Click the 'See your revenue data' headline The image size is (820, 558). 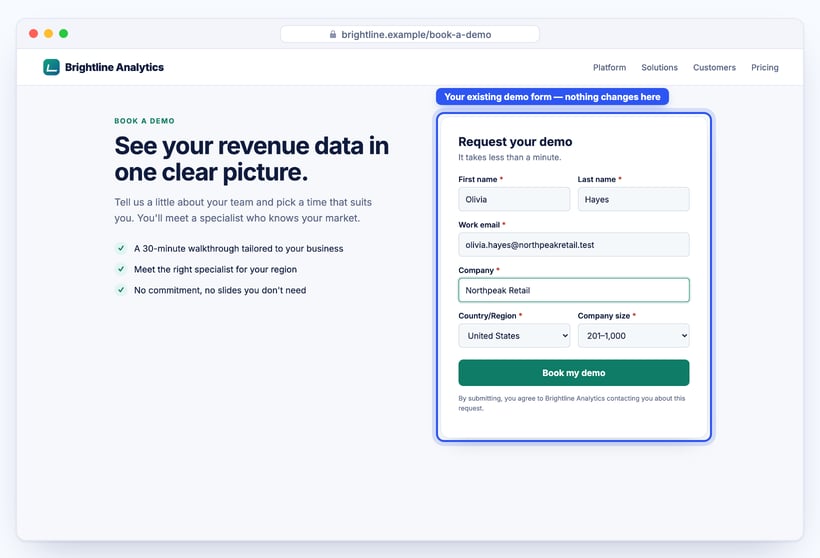[x=252, y=159]
